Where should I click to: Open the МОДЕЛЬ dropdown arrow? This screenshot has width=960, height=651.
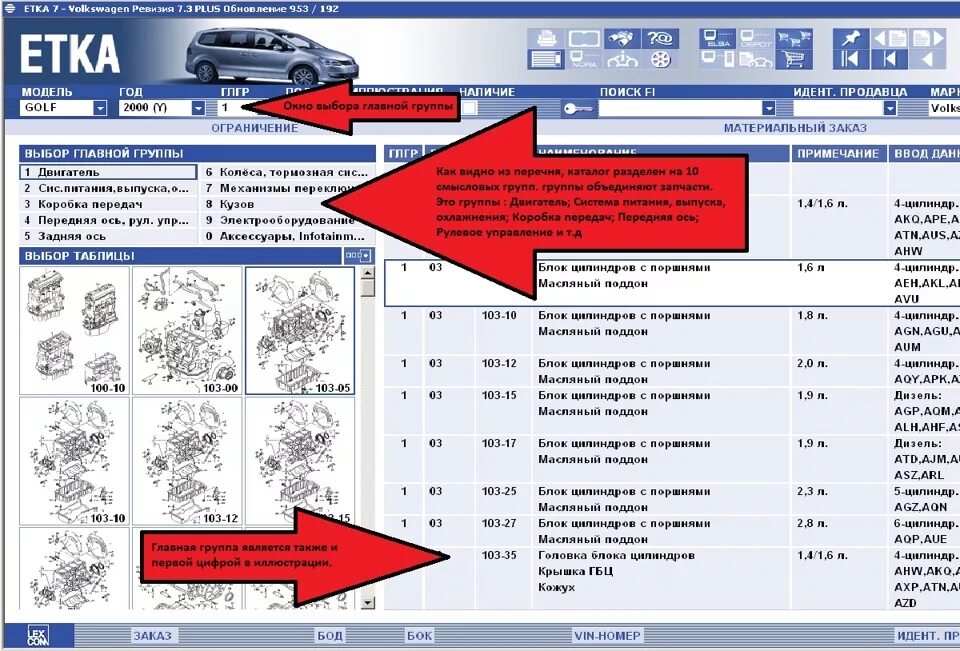tap(100, 108)
